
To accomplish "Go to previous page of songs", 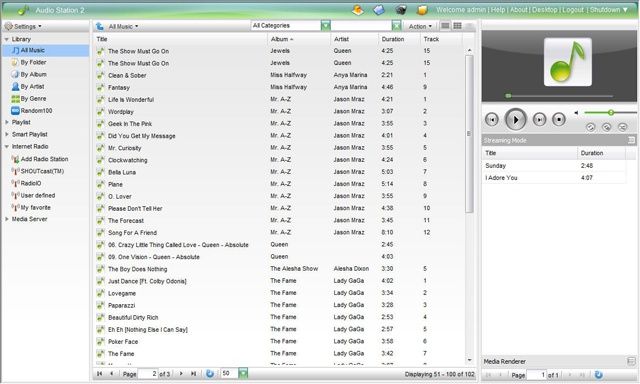I will coord(111,373).
